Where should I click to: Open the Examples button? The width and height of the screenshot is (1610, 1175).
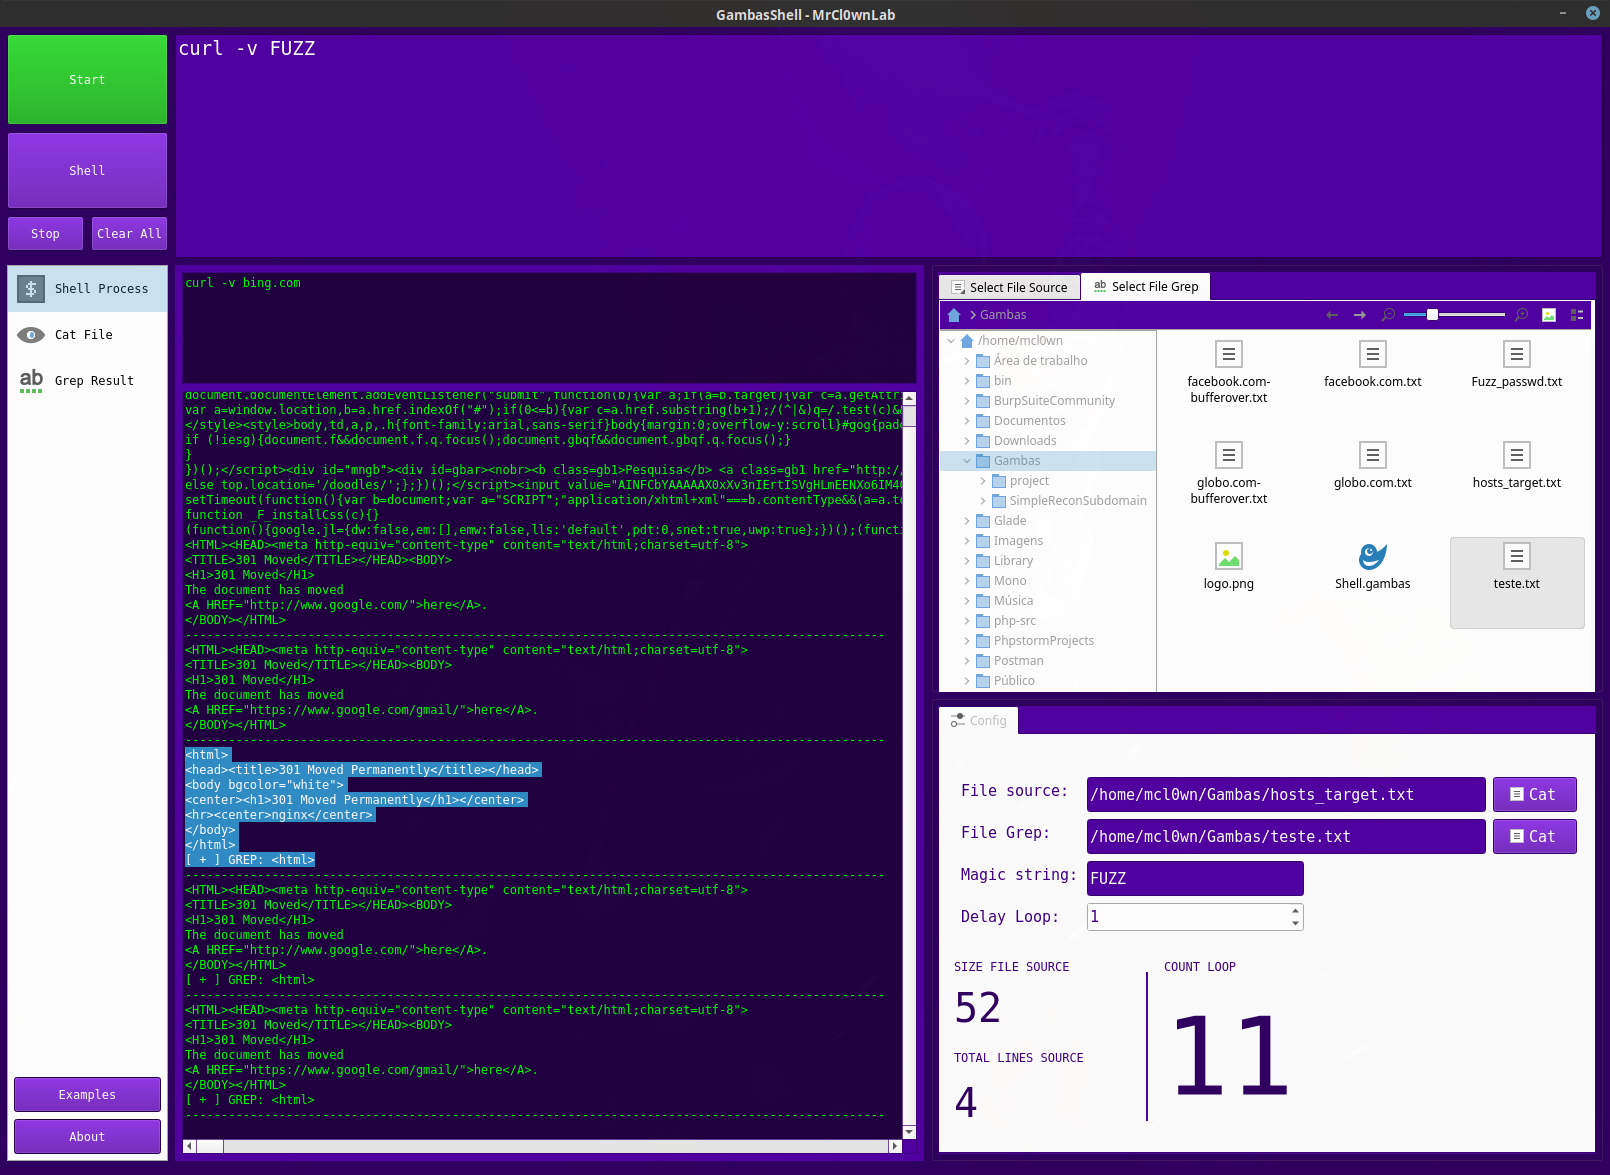tap(87, 1095)
